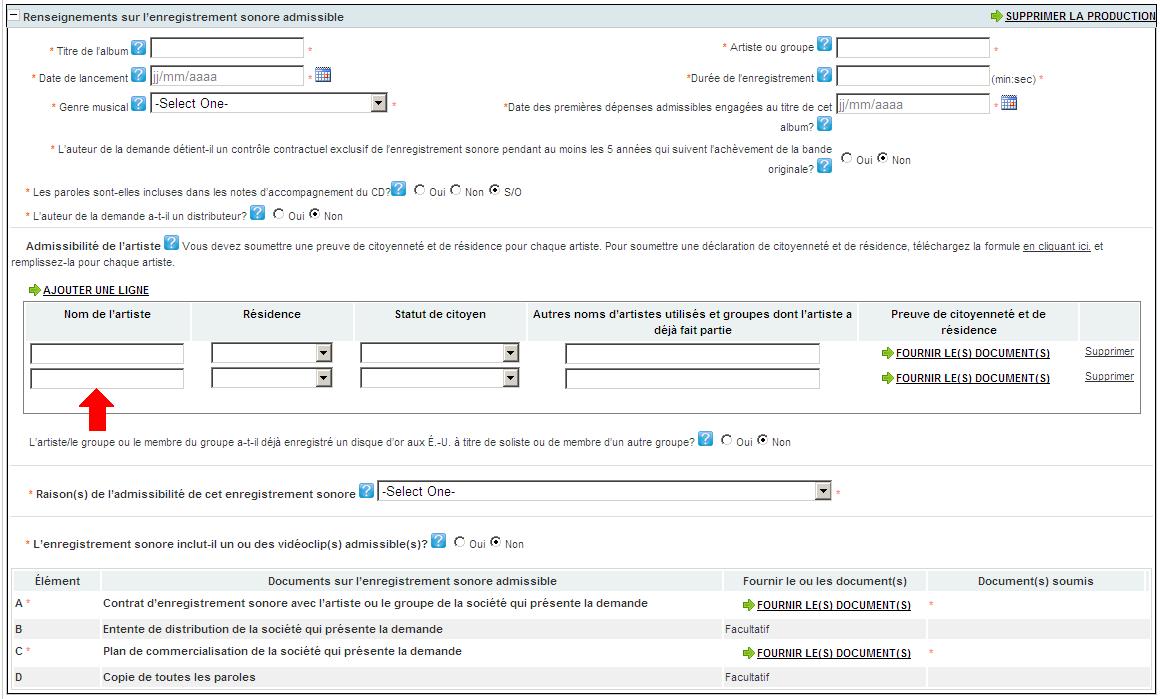1160x699 pixels.
Task: Click Supprimer in first artist row
Action: tap(1109, 351)
